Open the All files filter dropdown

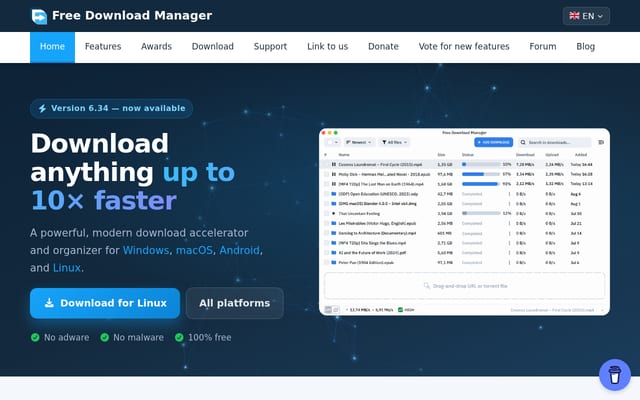click(394, 142)
